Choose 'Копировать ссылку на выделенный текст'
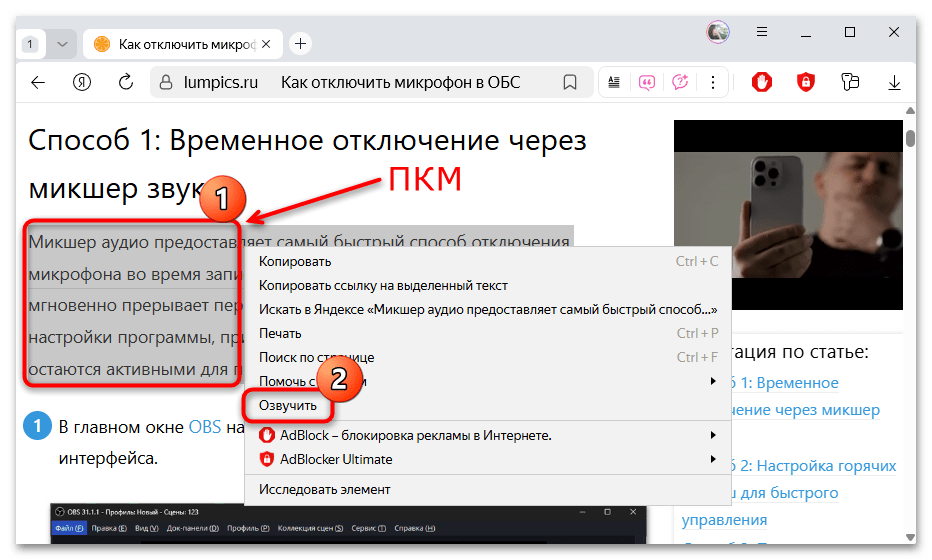The image size is (932, 560). pyautogui.click(x=487, y=285)
